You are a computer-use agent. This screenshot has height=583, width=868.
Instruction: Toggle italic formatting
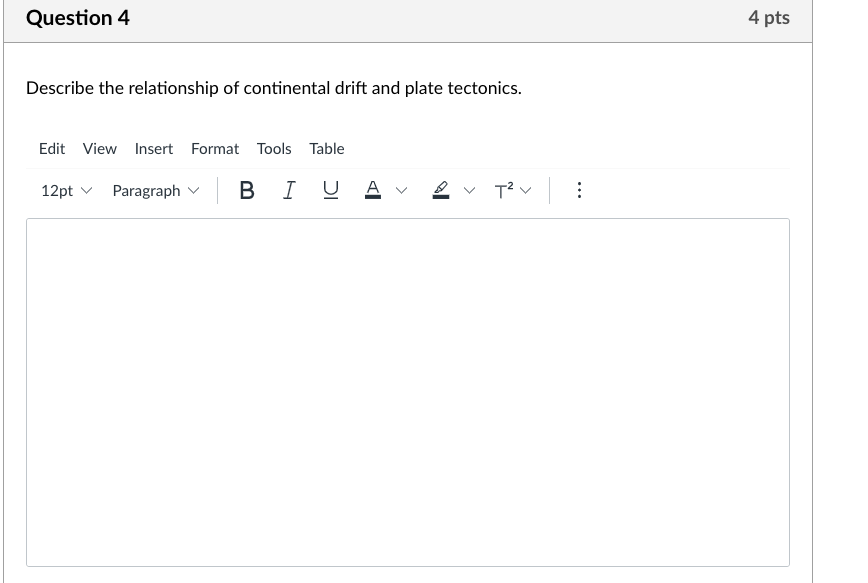pyautogui.click(x=289, y=190)
